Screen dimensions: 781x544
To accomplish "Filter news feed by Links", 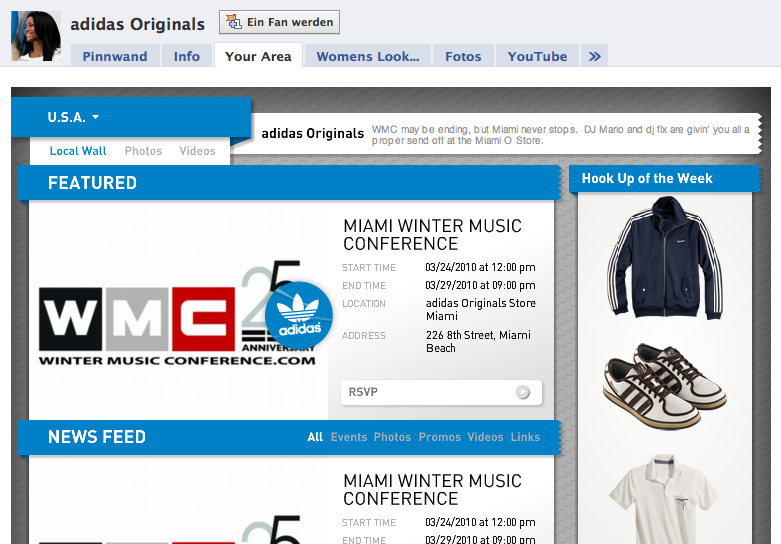I will click(525, 437).
